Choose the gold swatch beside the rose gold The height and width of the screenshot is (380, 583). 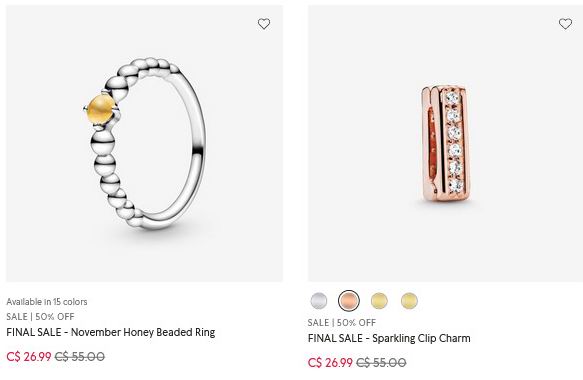pyautogui.click(x=379, y=301)
